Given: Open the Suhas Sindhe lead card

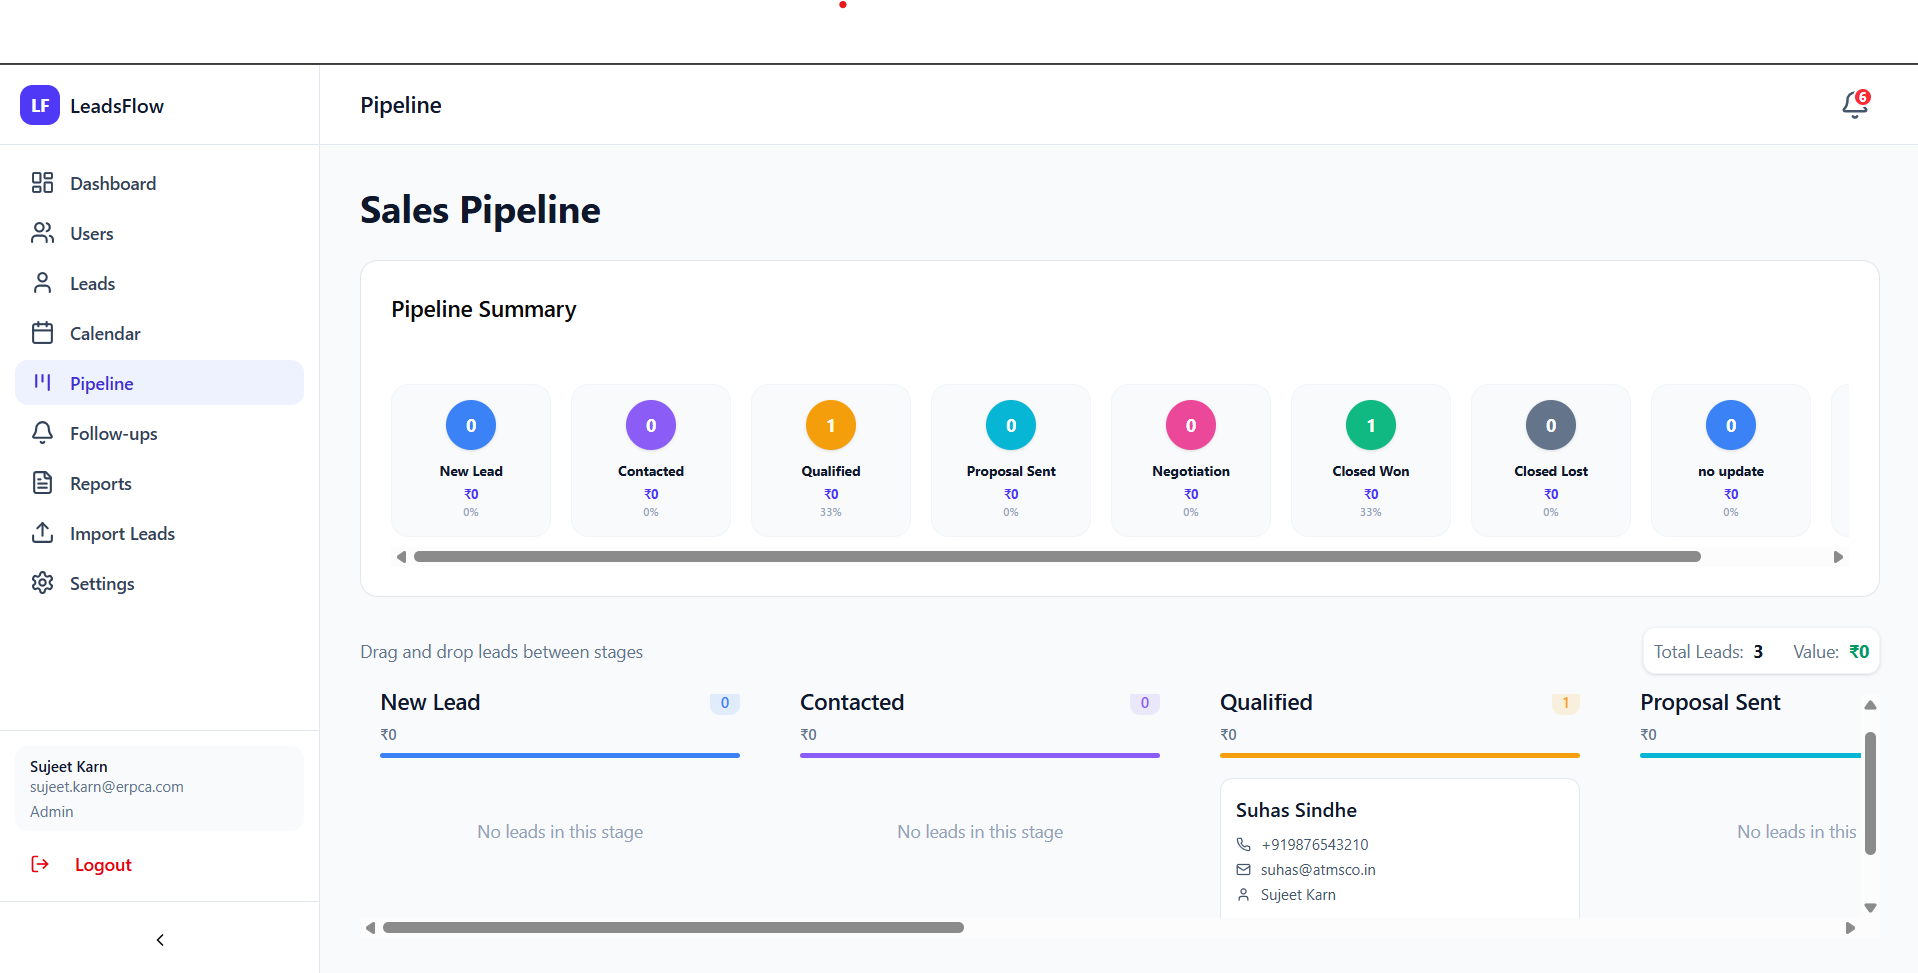Looking at the screenshot, I should point(1398,849).
